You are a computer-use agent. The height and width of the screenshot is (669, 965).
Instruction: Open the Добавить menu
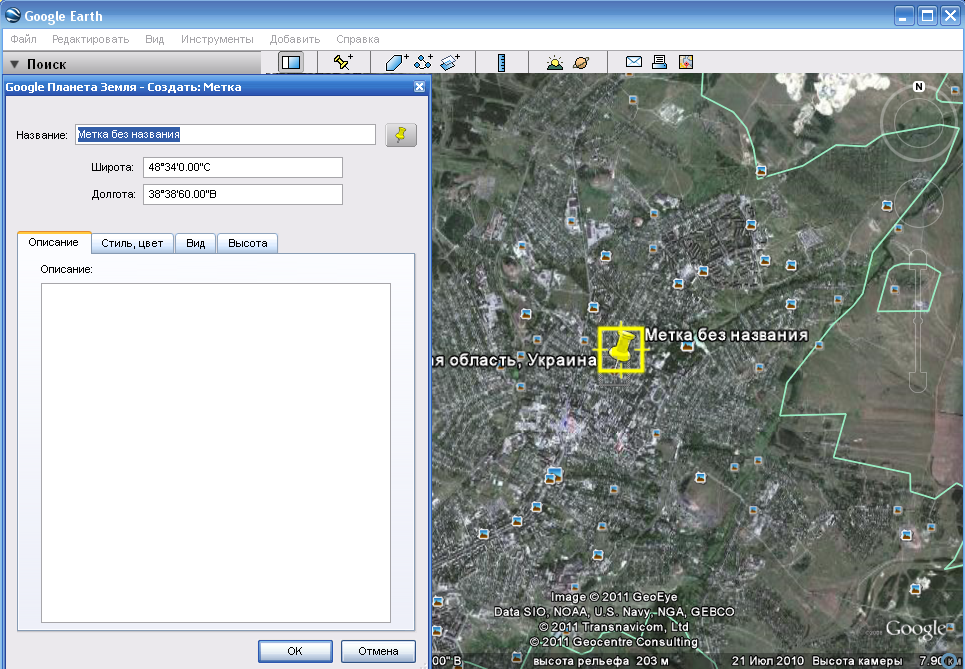(295, 39)
